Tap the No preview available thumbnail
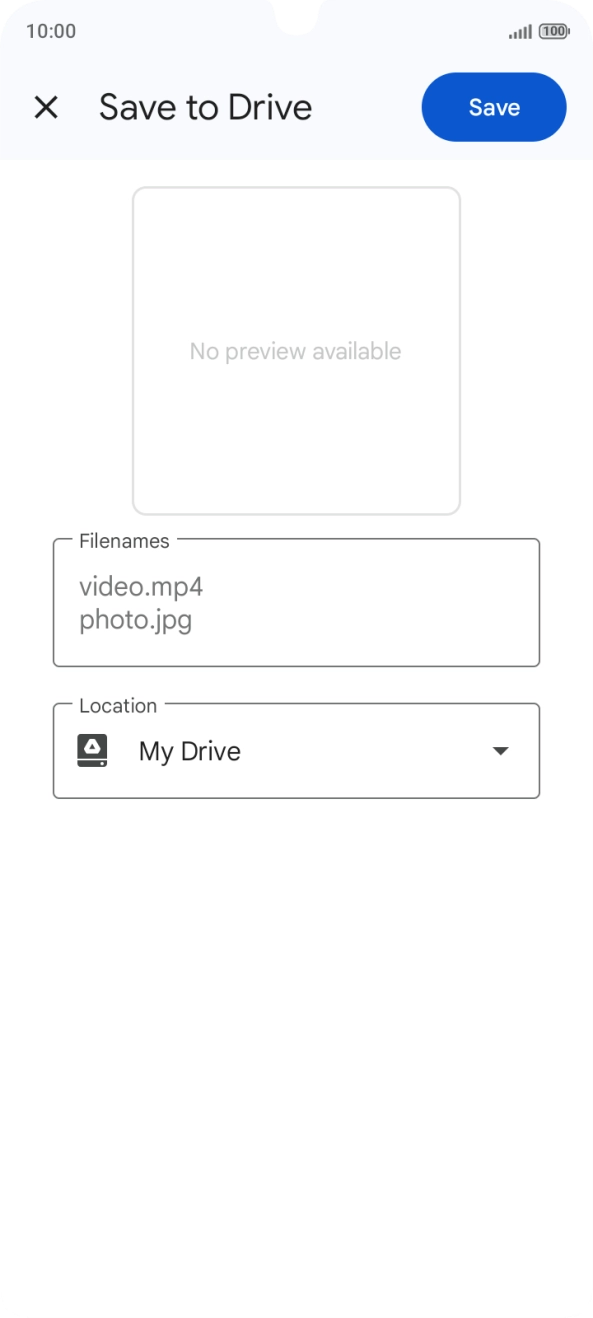 (296, 351)
